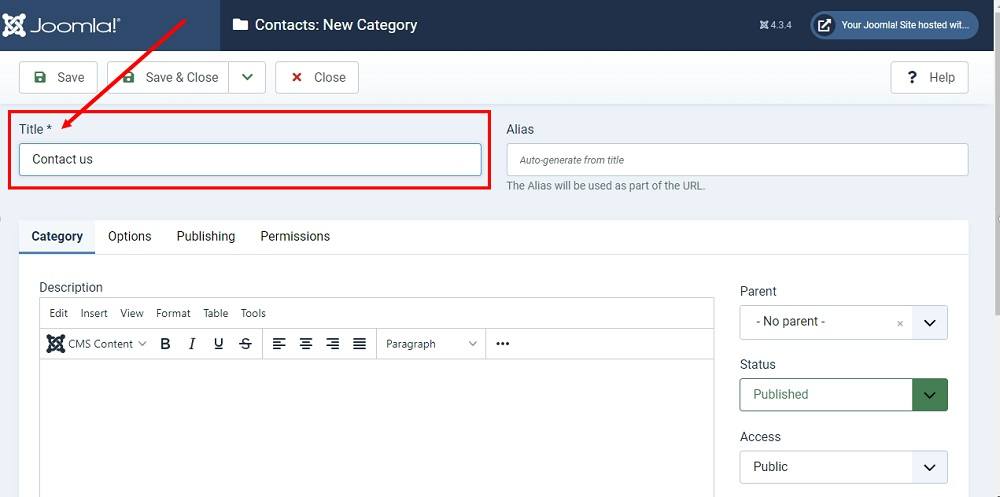The image size is (1000, 497).
Task: Click Save & Close button
Action: (168, 77)
